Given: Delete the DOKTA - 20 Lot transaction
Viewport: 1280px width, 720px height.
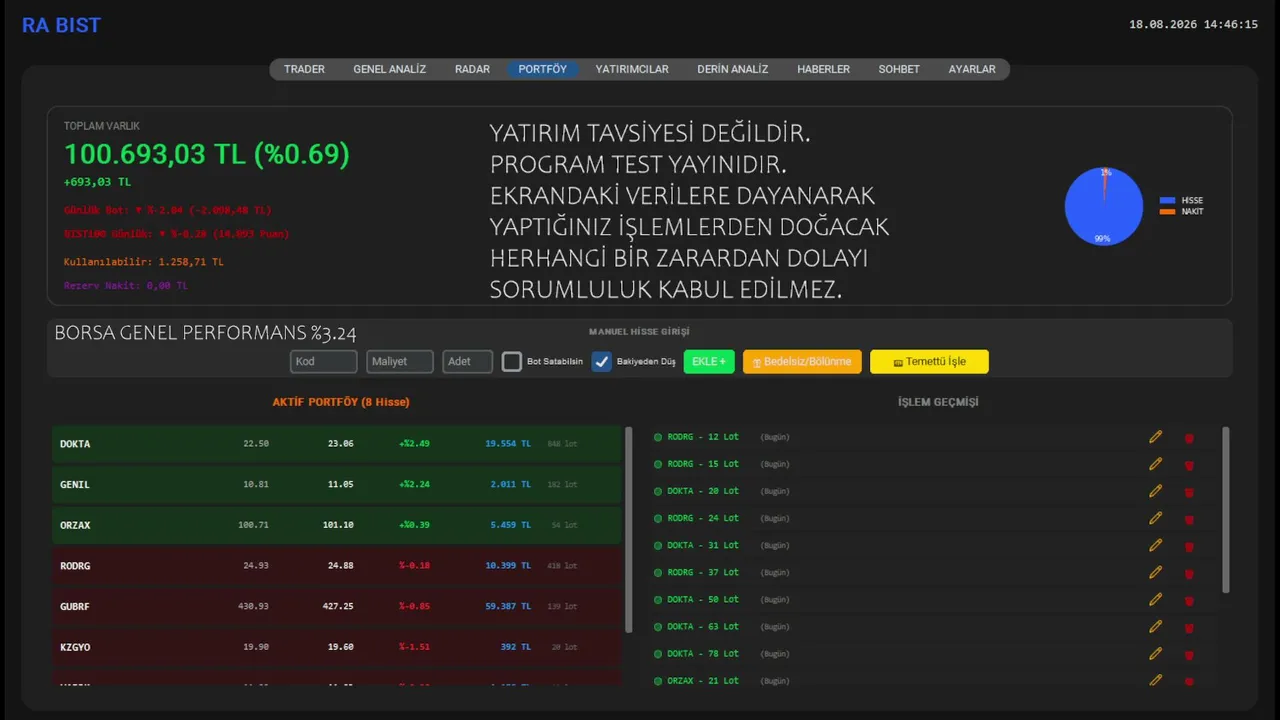Looking at the screenshot, I should tap(1189, 492).
